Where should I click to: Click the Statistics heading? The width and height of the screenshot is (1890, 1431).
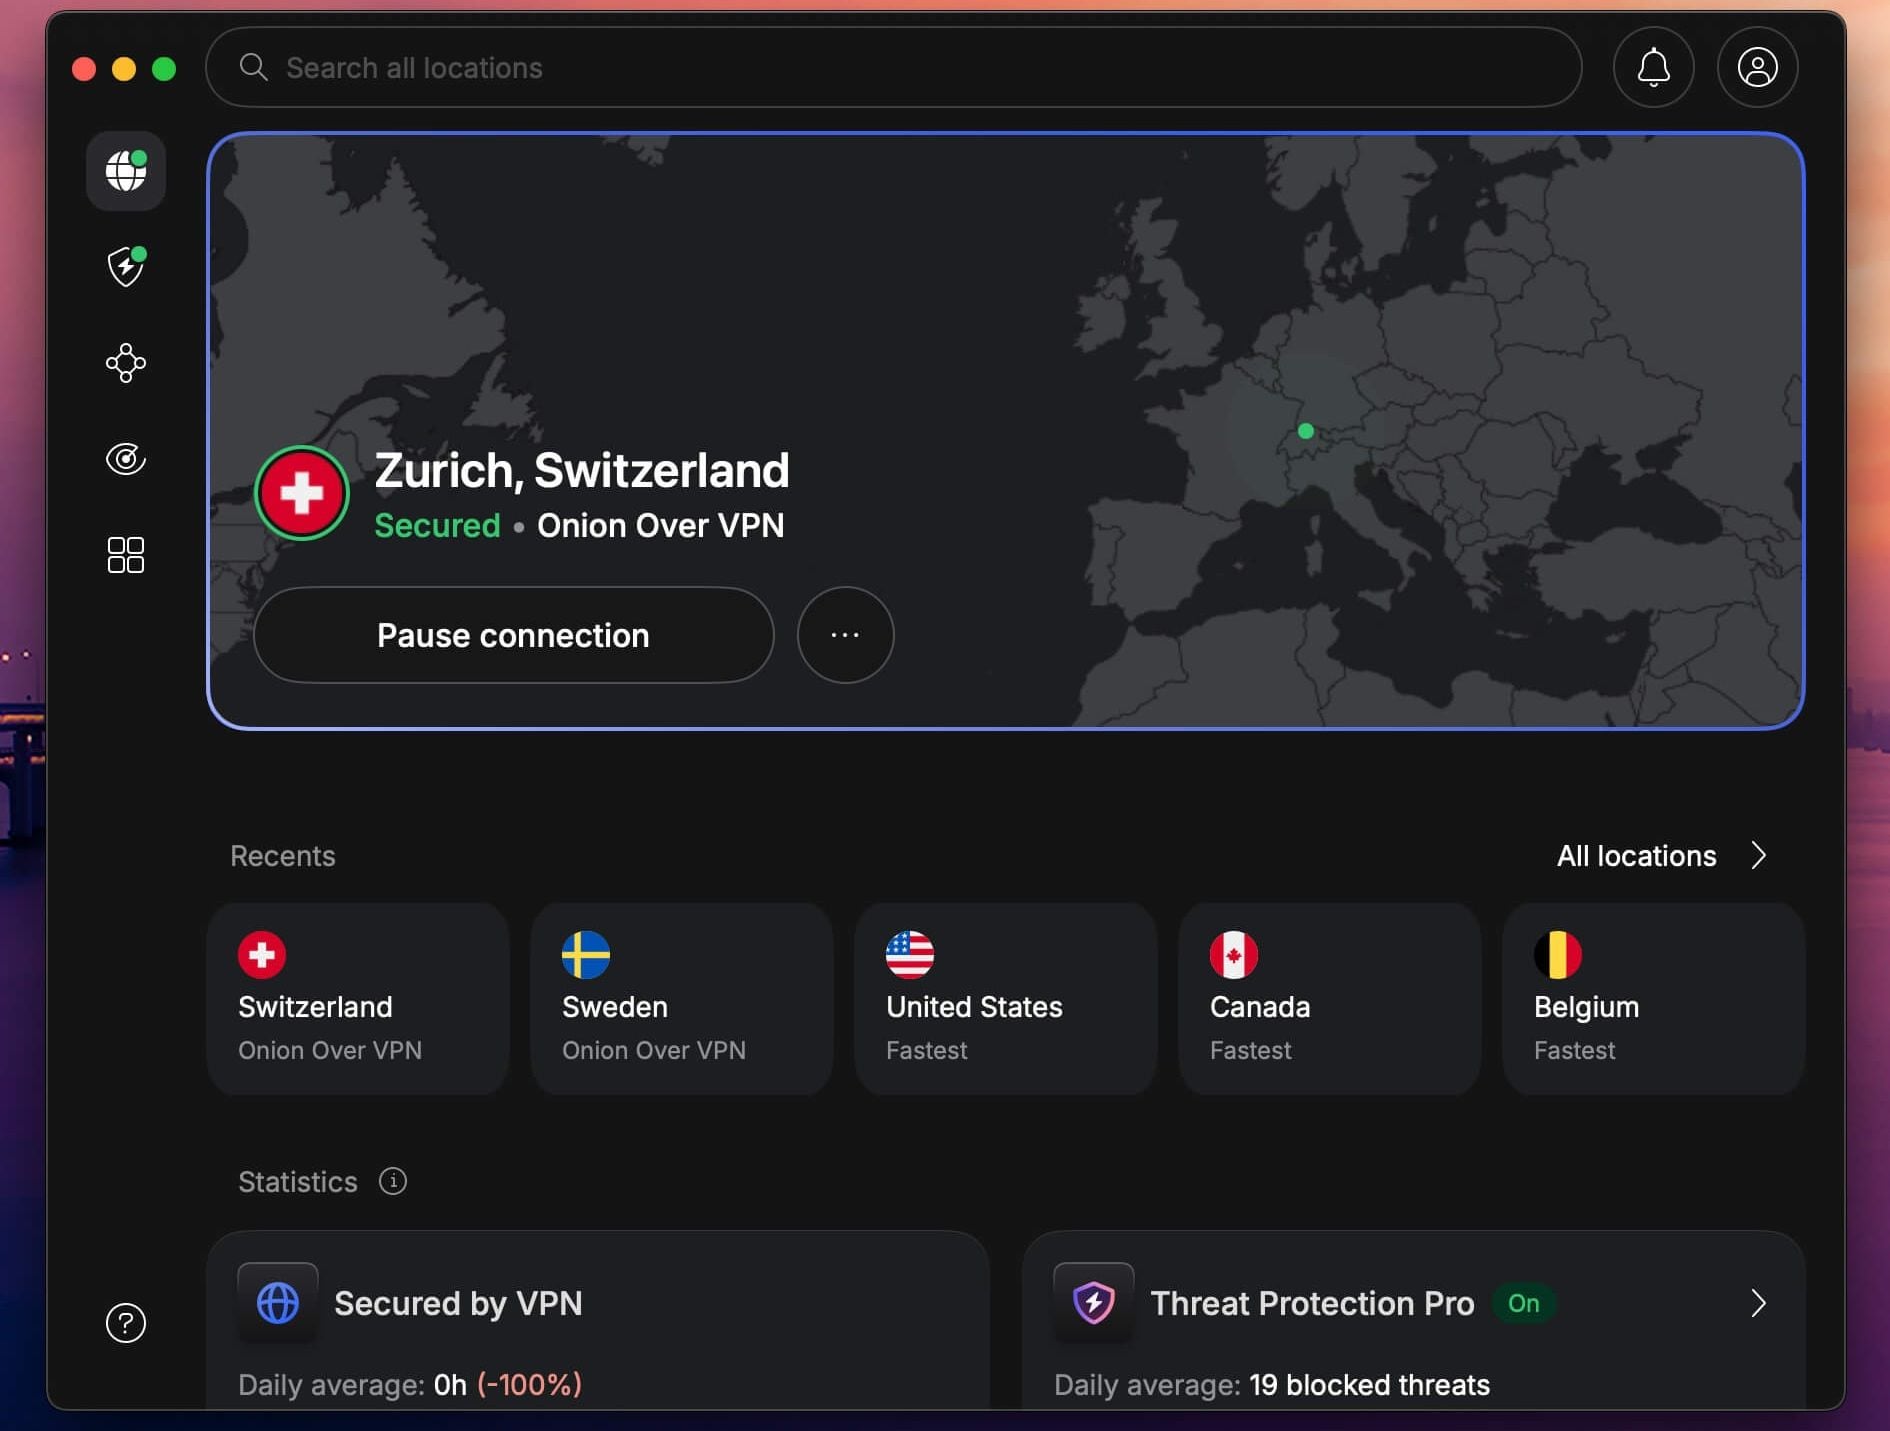tap(298, 1182)
